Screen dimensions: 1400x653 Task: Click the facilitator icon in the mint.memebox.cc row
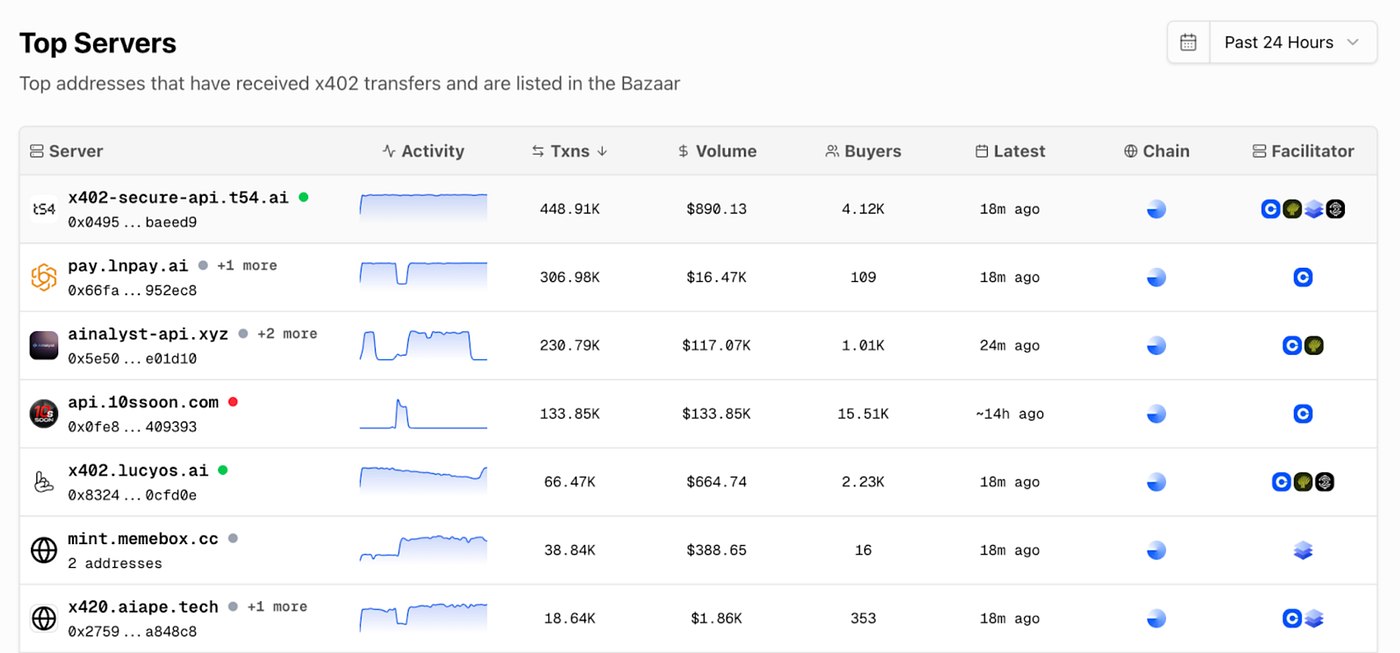(1302, 550)
